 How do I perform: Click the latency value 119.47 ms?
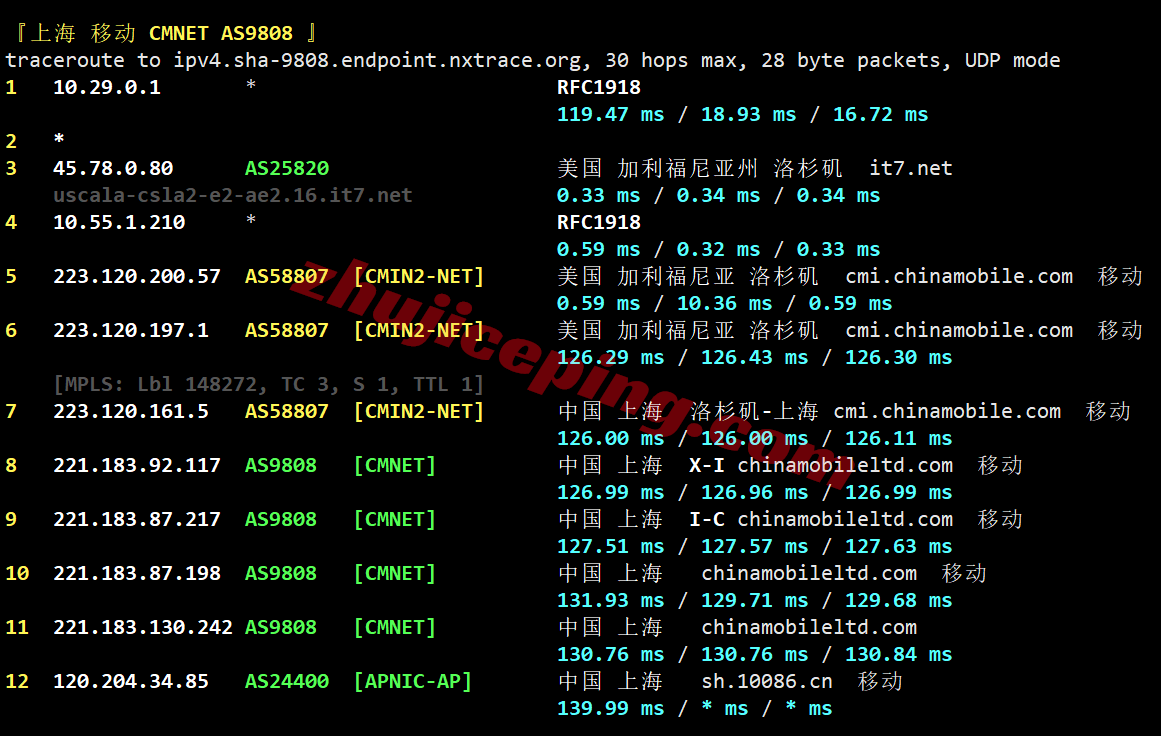pos(610,115)
